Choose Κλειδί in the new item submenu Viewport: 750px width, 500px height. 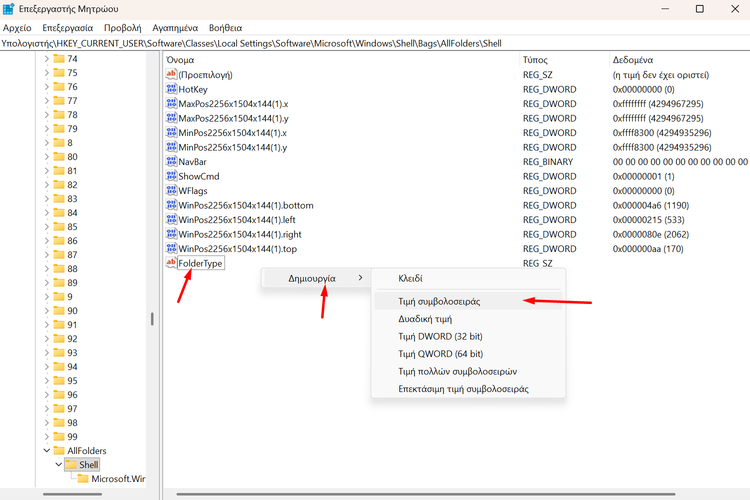(x=410, y=278)
